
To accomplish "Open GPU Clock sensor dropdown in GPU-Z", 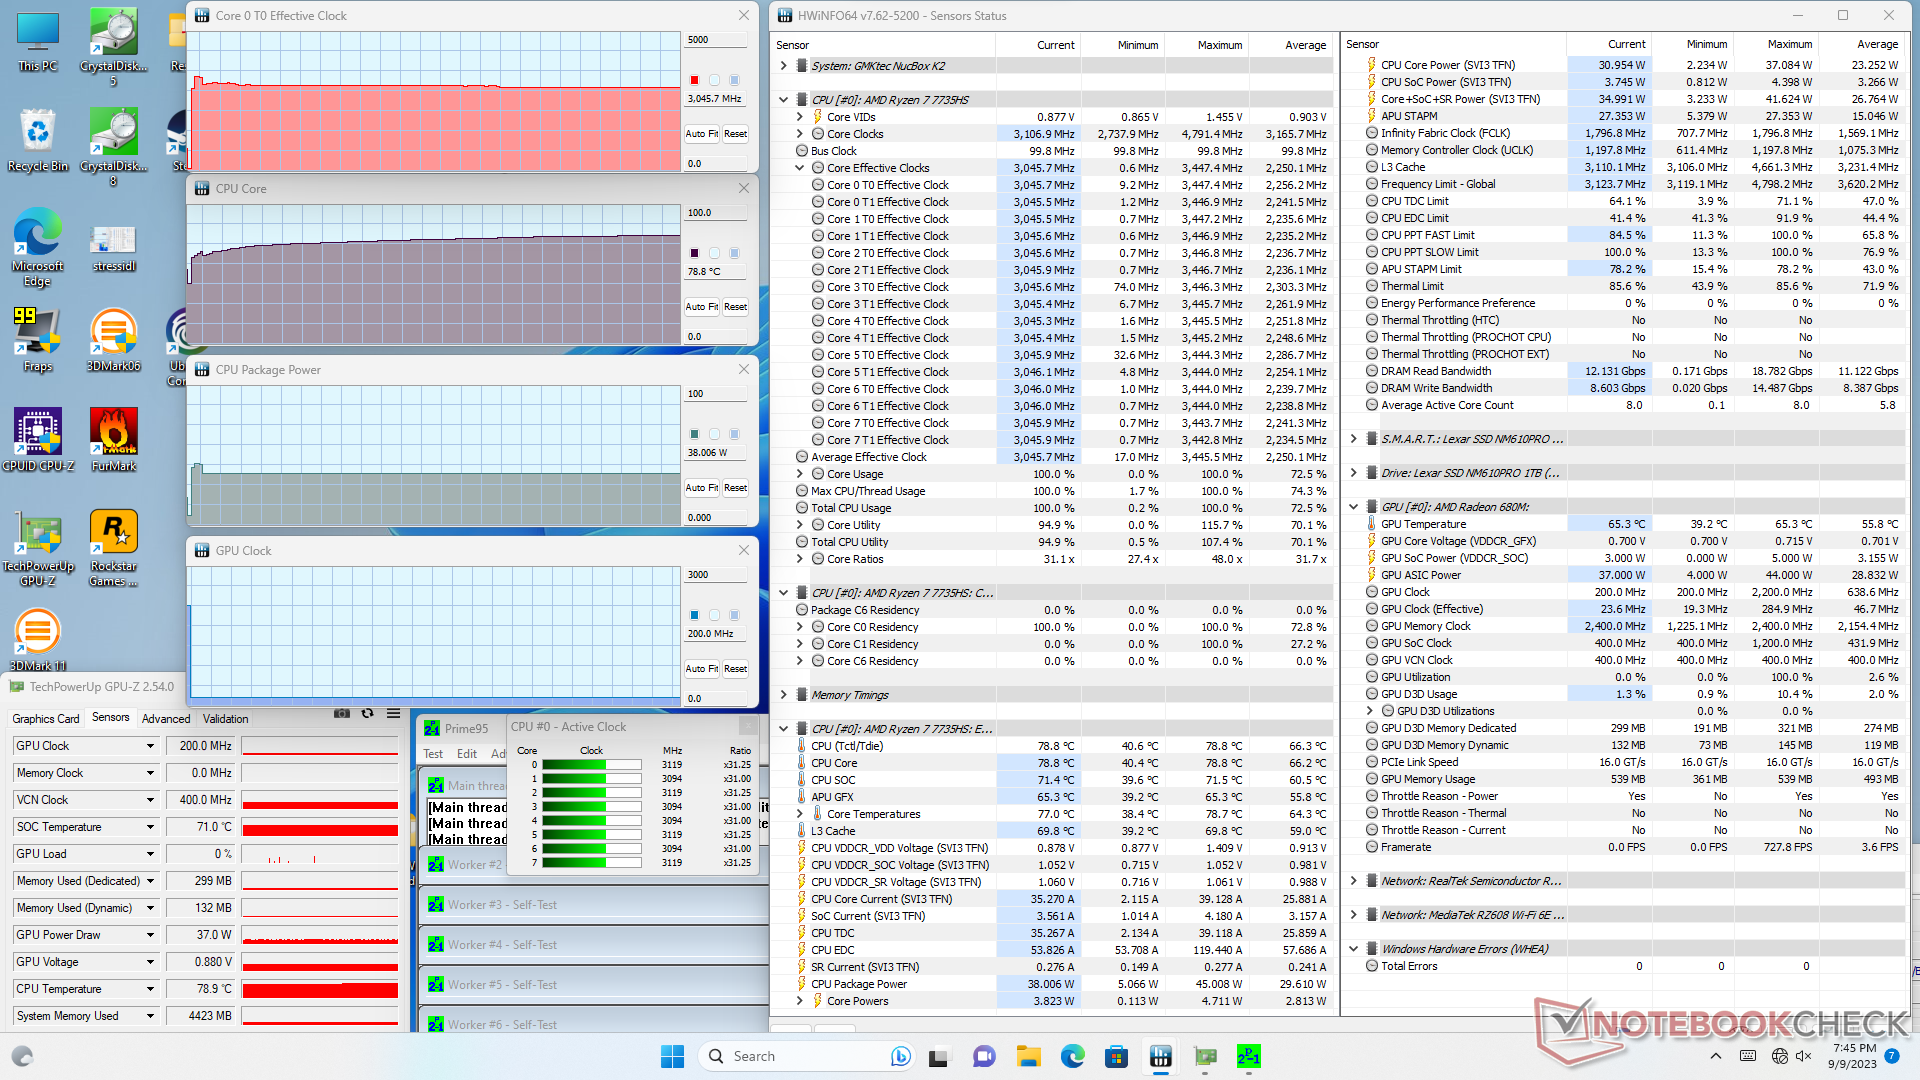I will (x=151, y=746).
